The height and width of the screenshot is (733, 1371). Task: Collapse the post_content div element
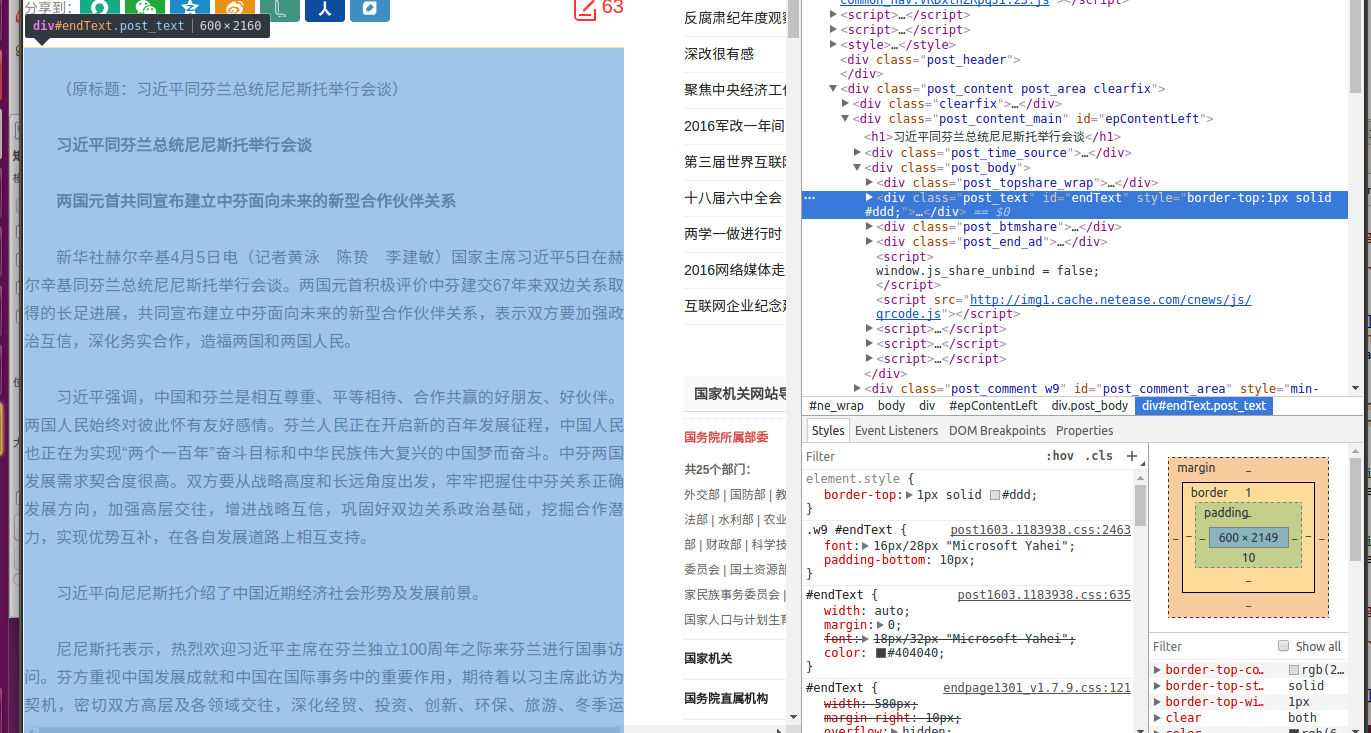point(833,88)
